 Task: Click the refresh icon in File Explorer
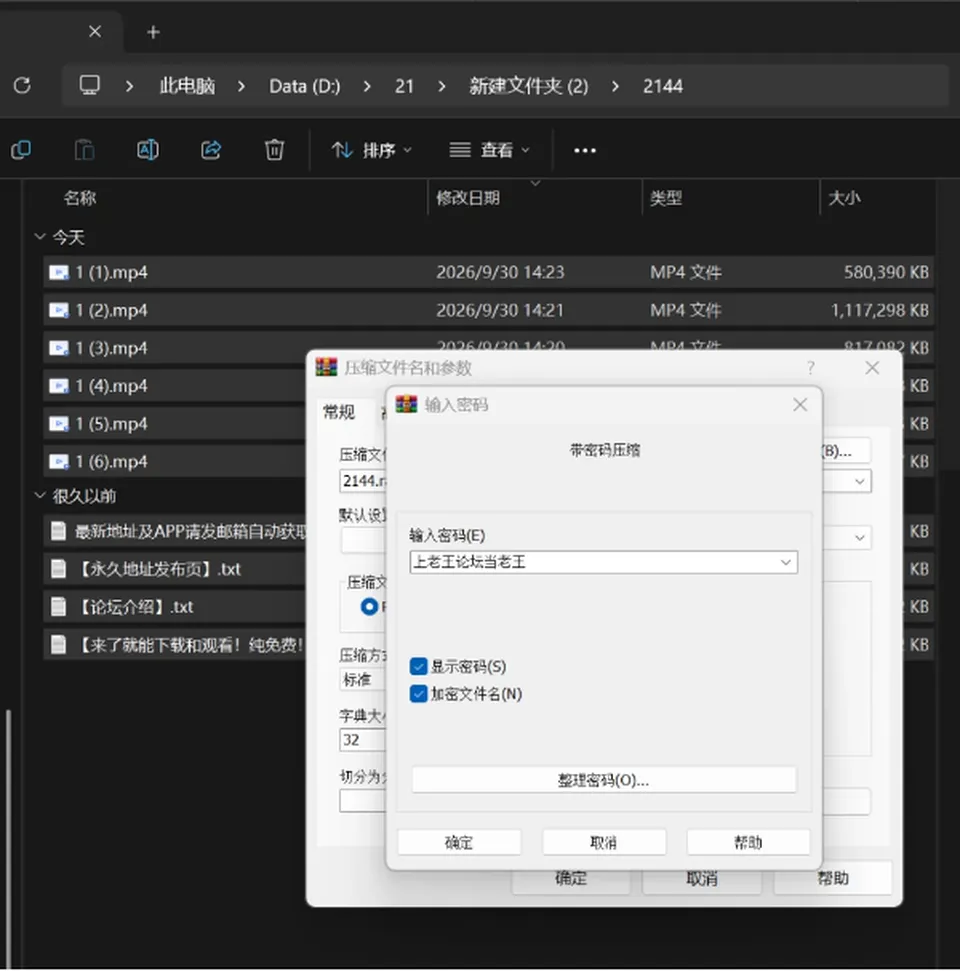(22, 85)
